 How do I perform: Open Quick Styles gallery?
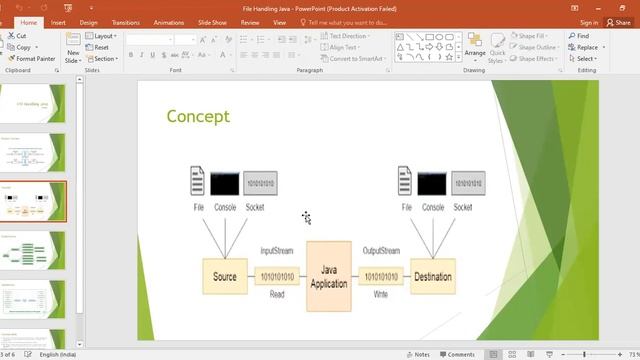(x=497, y=48)
